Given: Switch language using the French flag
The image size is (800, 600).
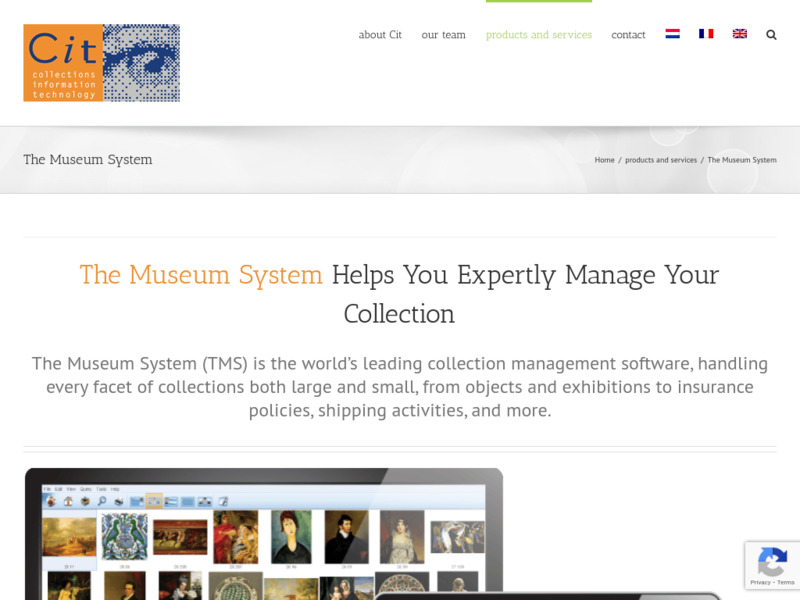Looking at the screenshot, I should click(706, 34).
